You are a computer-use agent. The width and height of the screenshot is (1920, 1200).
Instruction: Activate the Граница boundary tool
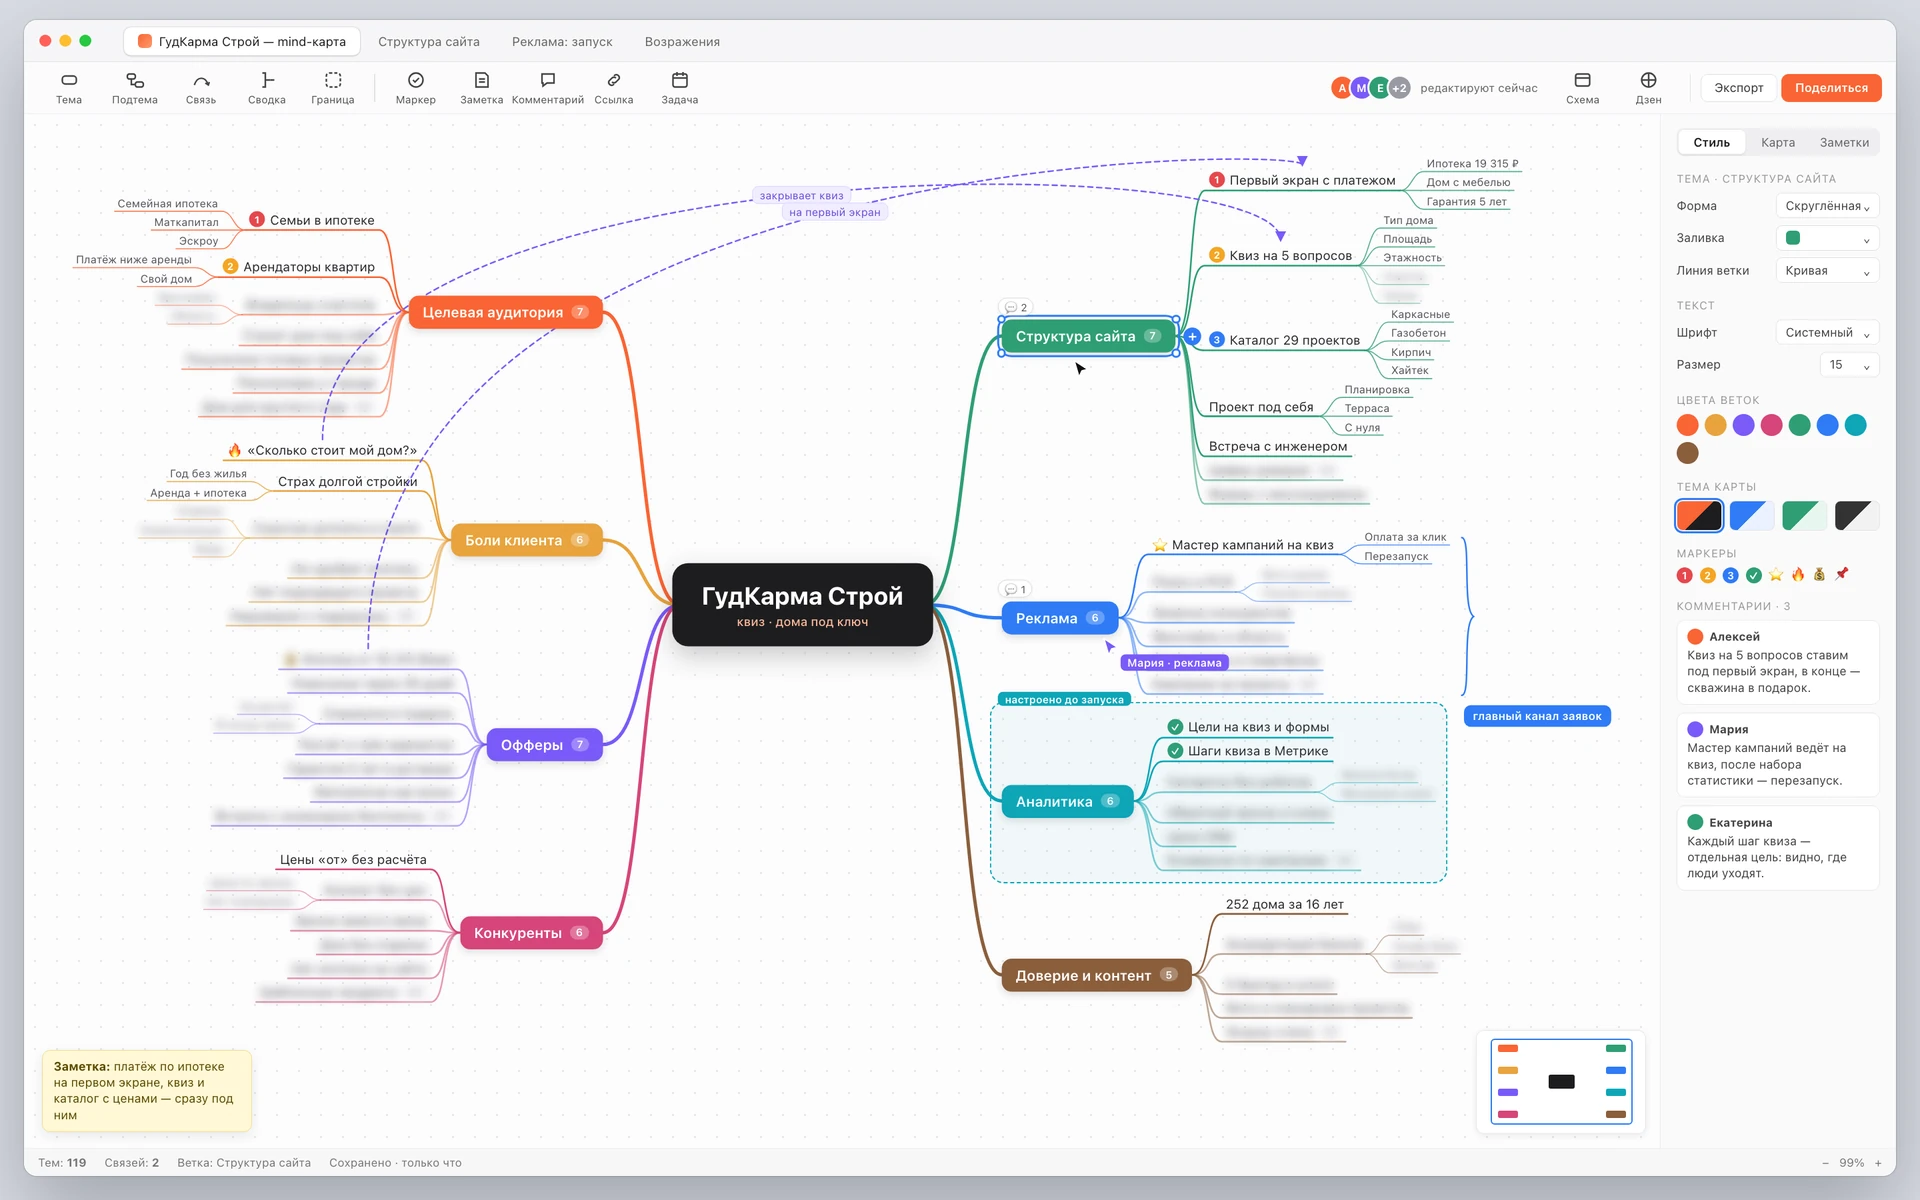[x=333, y=88]
